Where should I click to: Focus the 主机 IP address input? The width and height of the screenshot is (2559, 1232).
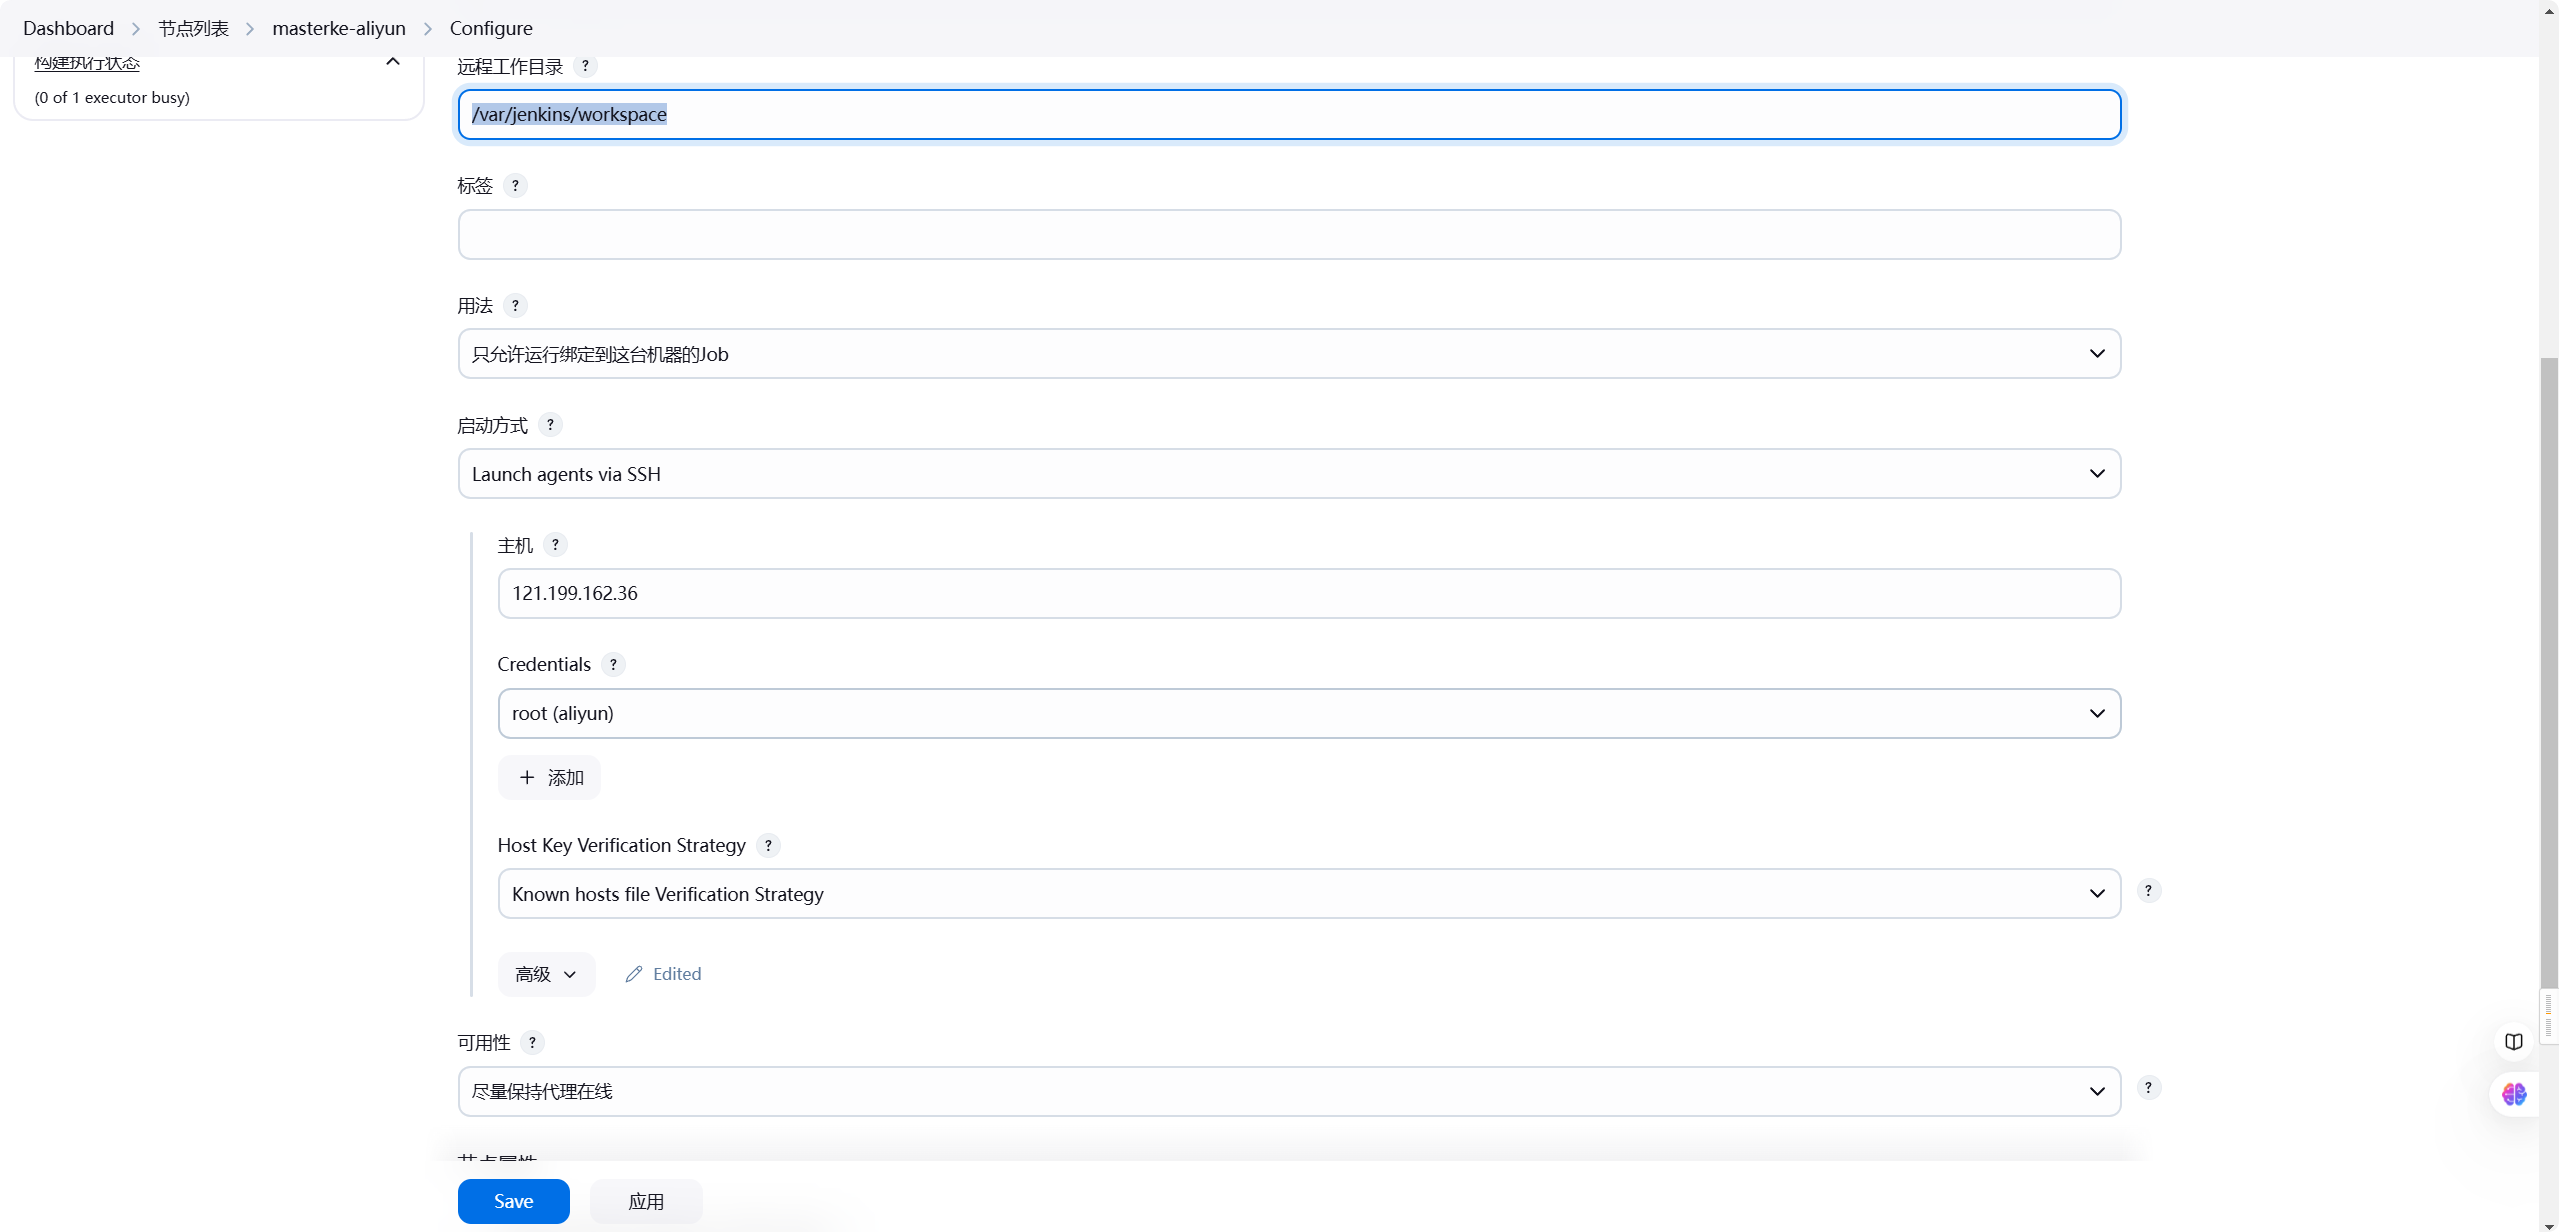click(x=1309, y=594)
